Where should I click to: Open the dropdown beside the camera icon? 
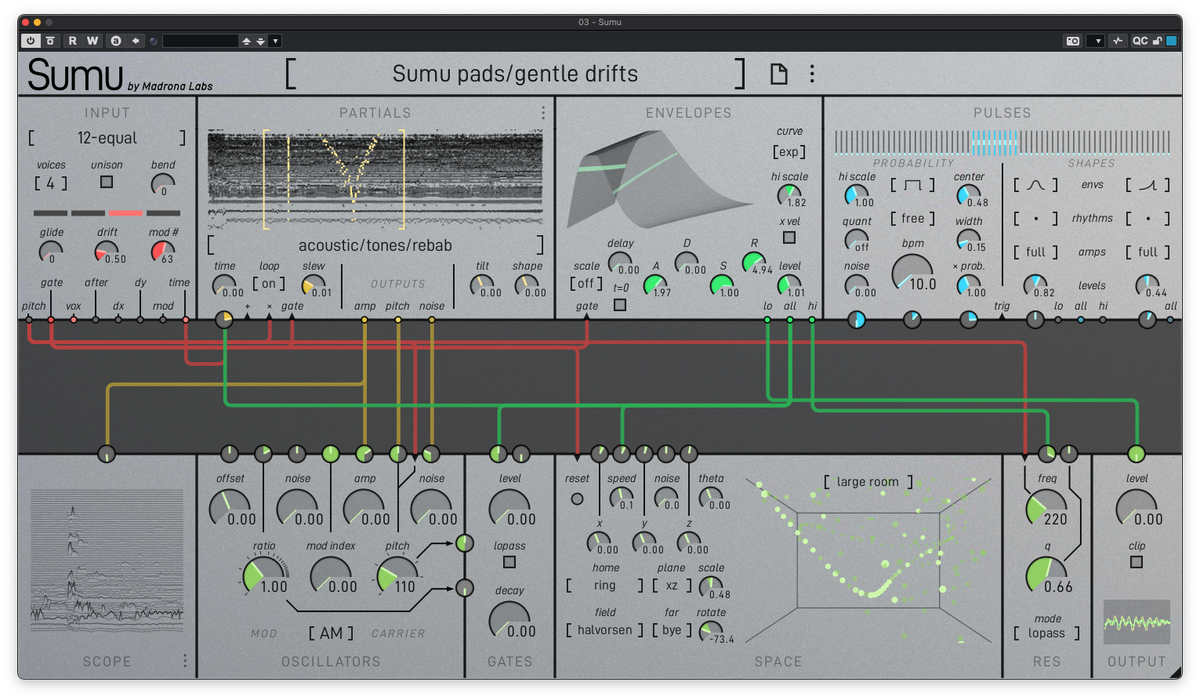[x=1095, y=41]
